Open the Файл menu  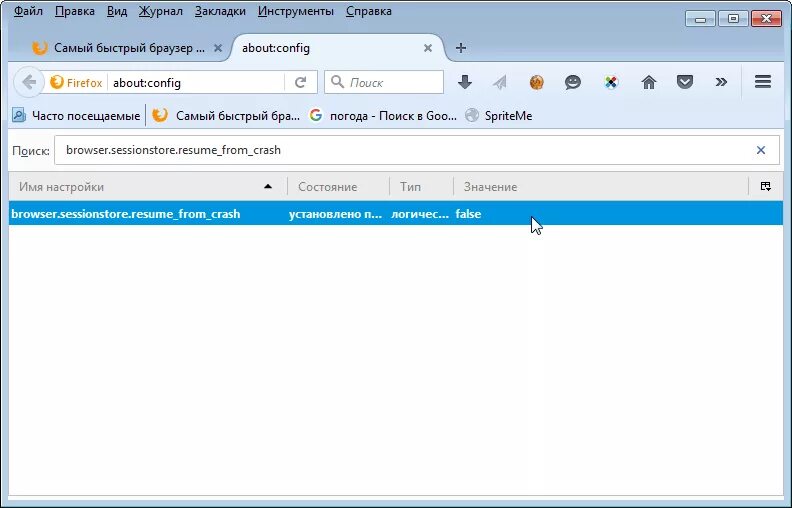(x=28, y=11)
